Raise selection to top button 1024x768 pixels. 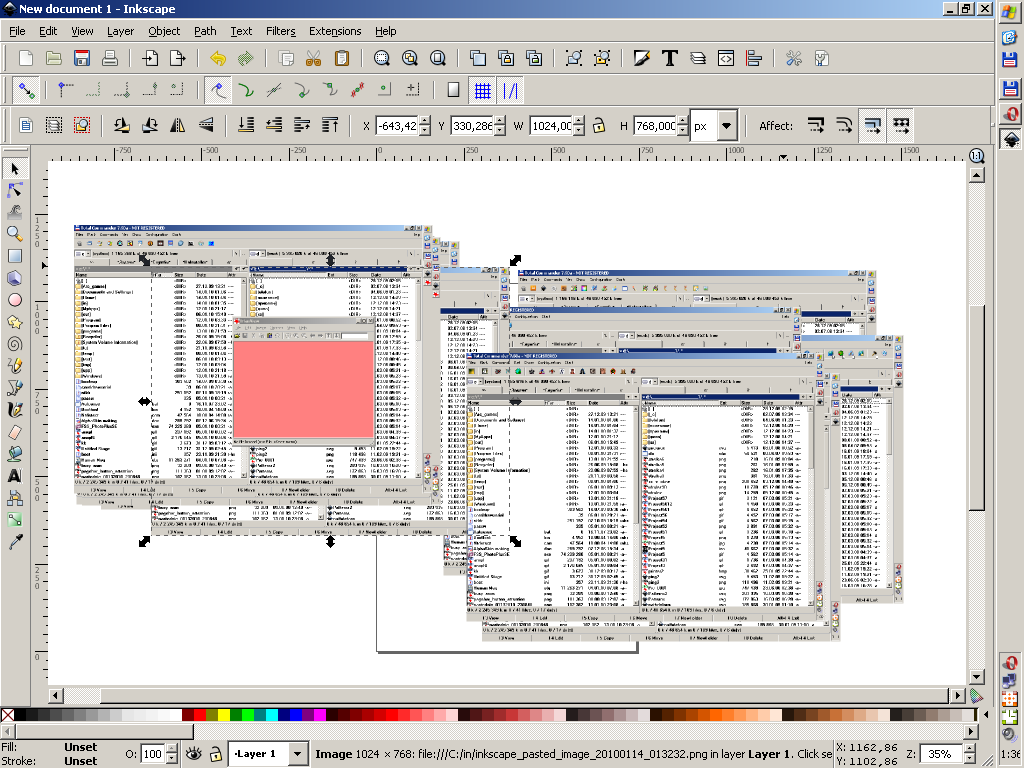point(330,125)
